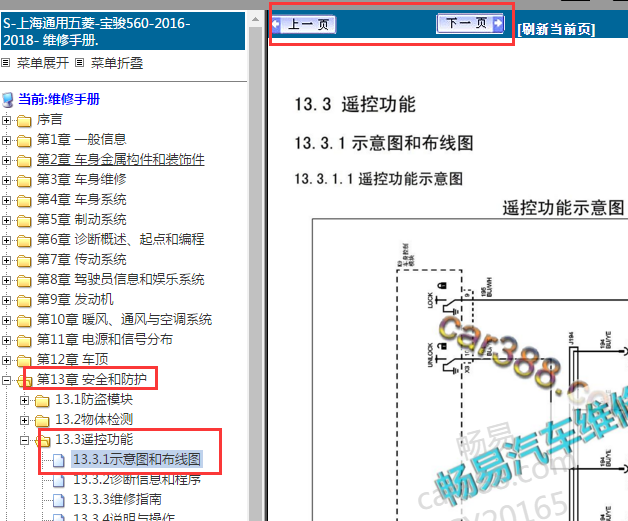Select 13.3.3维修指南 page

pos(117,499)
